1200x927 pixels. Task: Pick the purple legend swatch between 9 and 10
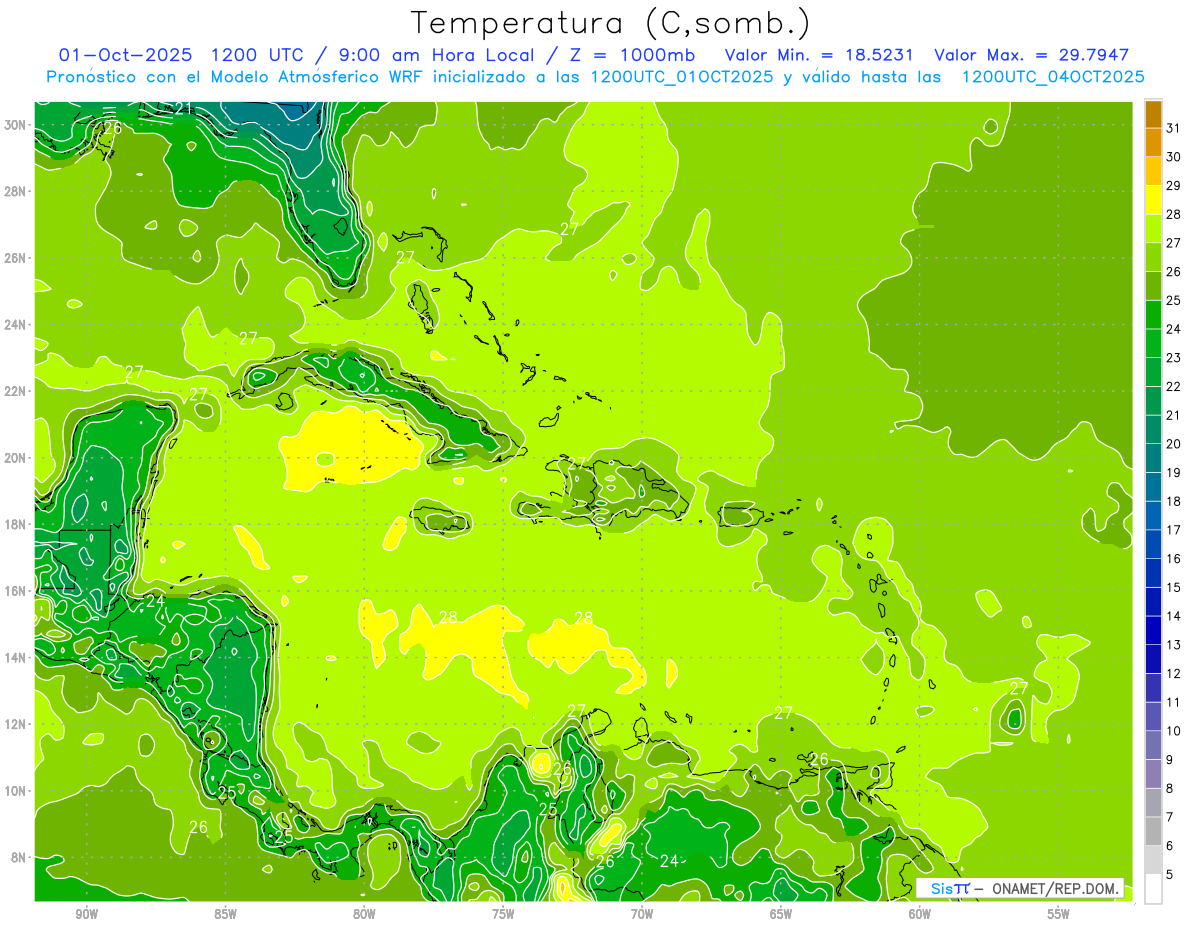point(1153,746)
